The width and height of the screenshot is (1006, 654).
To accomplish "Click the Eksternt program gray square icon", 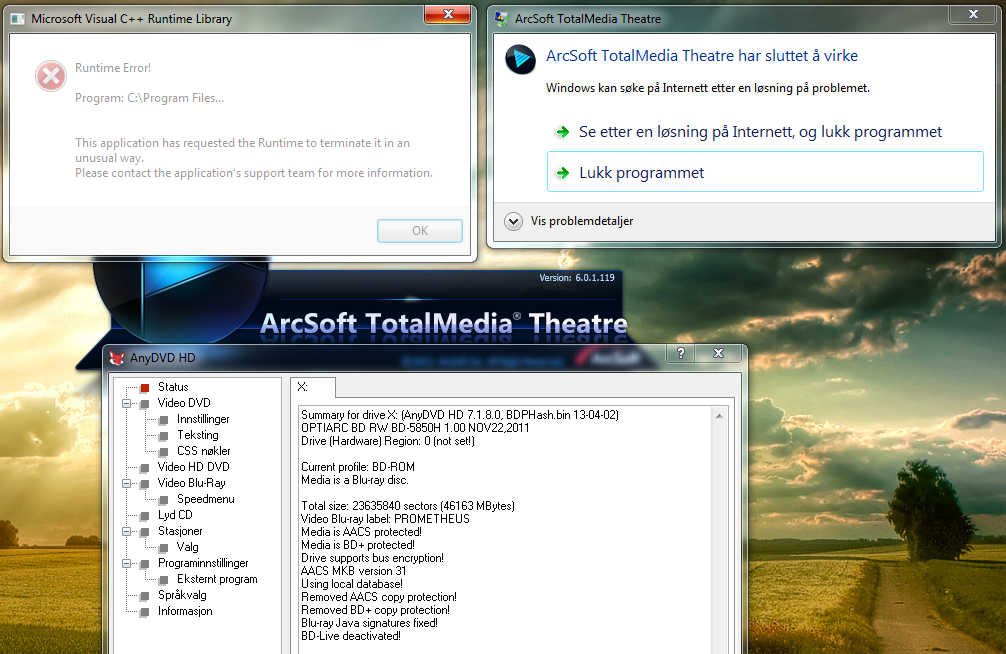I will [164, 580].
